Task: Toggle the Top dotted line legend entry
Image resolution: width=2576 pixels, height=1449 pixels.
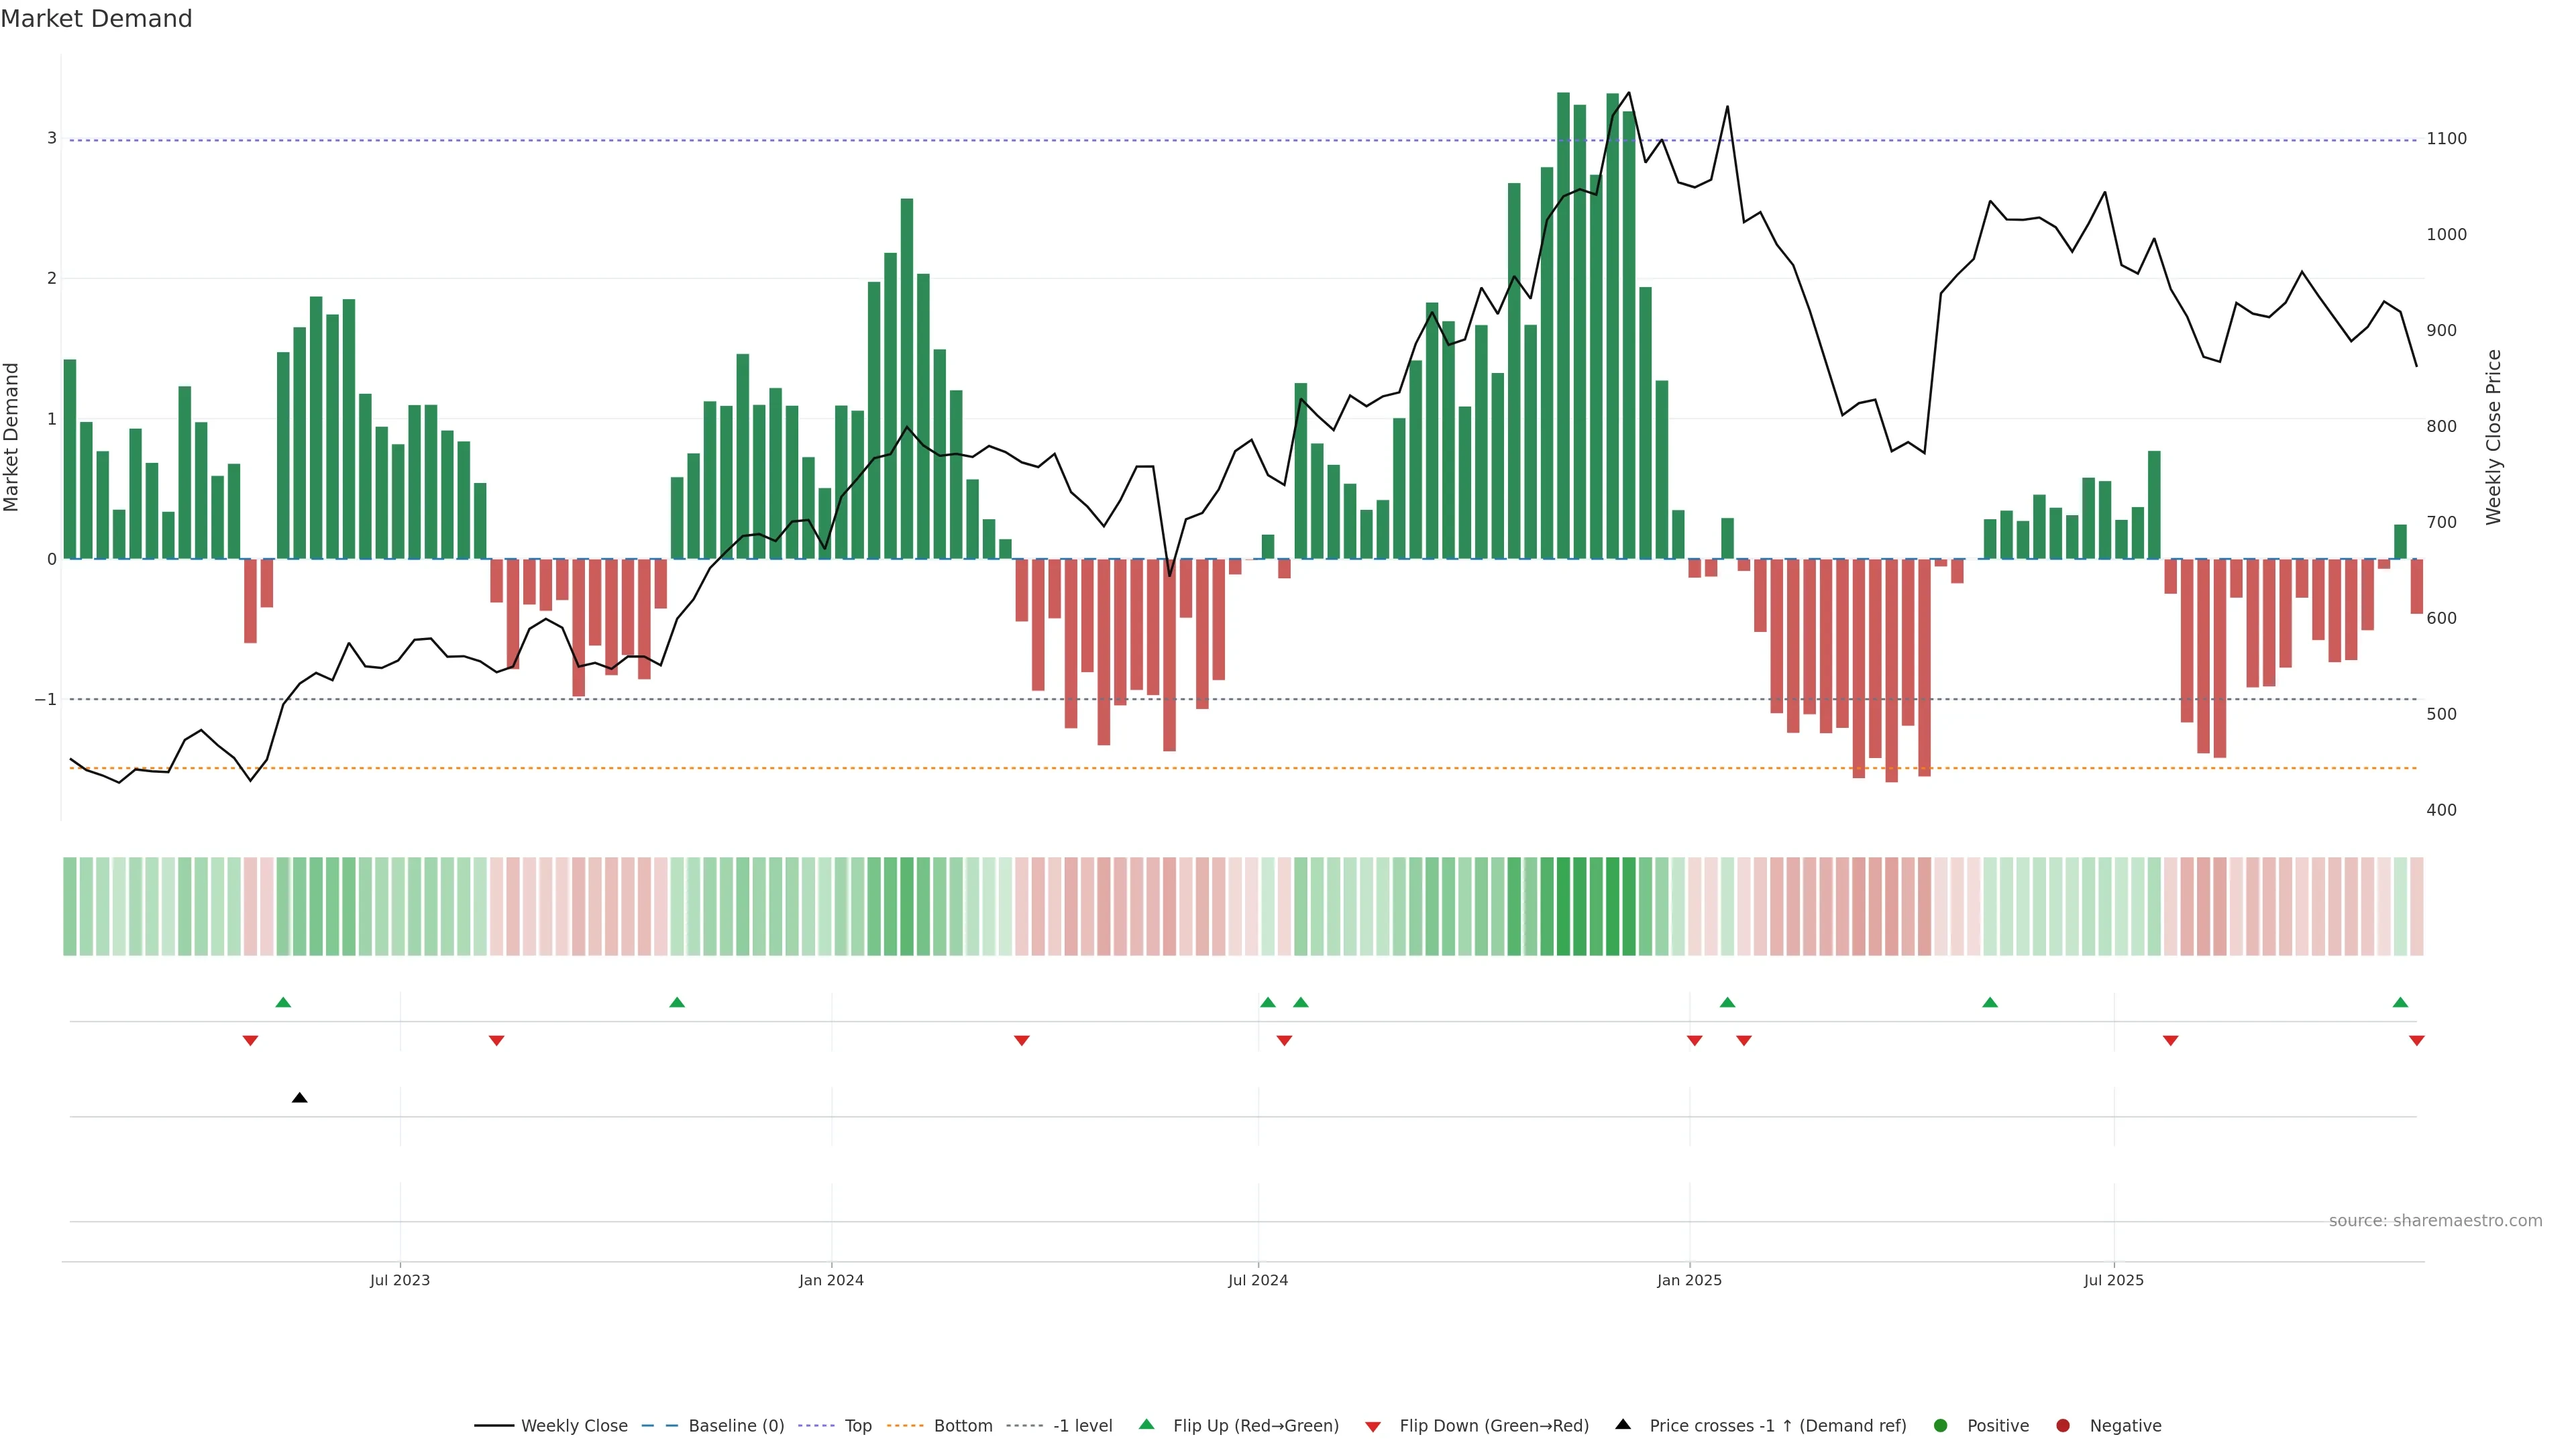Action: click(857, 1426)
